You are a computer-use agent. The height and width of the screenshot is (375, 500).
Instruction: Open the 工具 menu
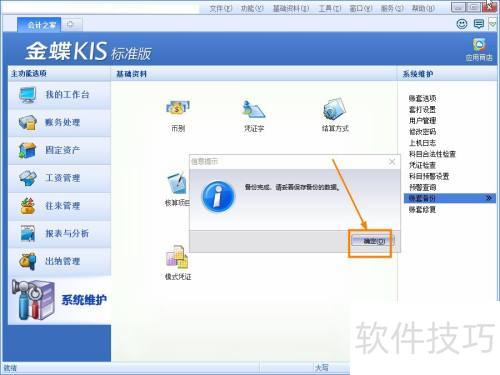330,8
